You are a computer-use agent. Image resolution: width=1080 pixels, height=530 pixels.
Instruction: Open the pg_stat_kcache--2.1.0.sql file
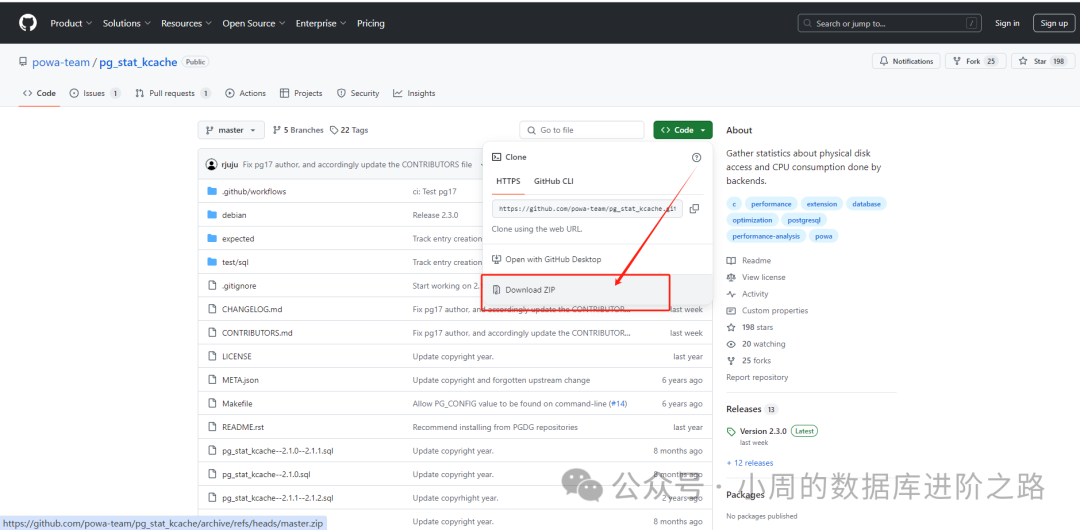click(266, 474)
